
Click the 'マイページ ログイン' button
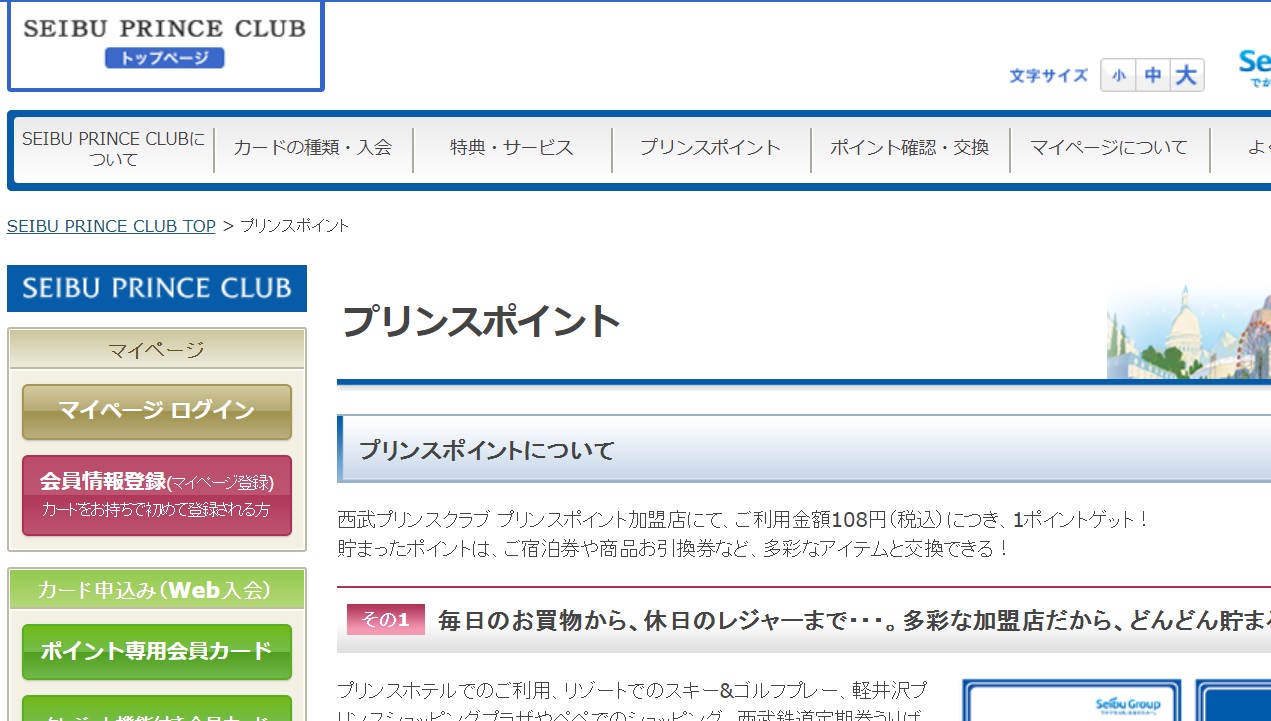[x=157, y=411]
